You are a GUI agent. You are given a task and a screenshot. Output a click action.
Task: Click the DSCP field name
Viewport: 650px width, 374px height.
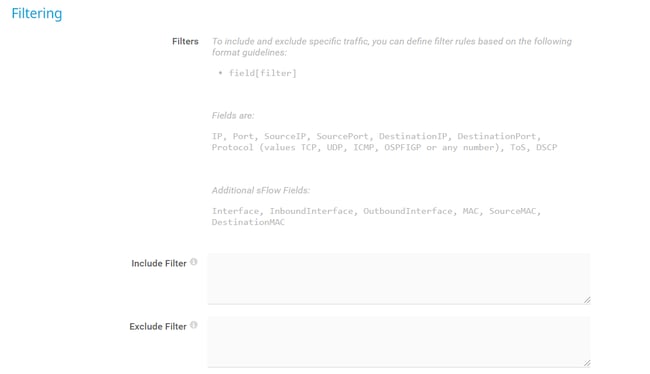[546, 147]
